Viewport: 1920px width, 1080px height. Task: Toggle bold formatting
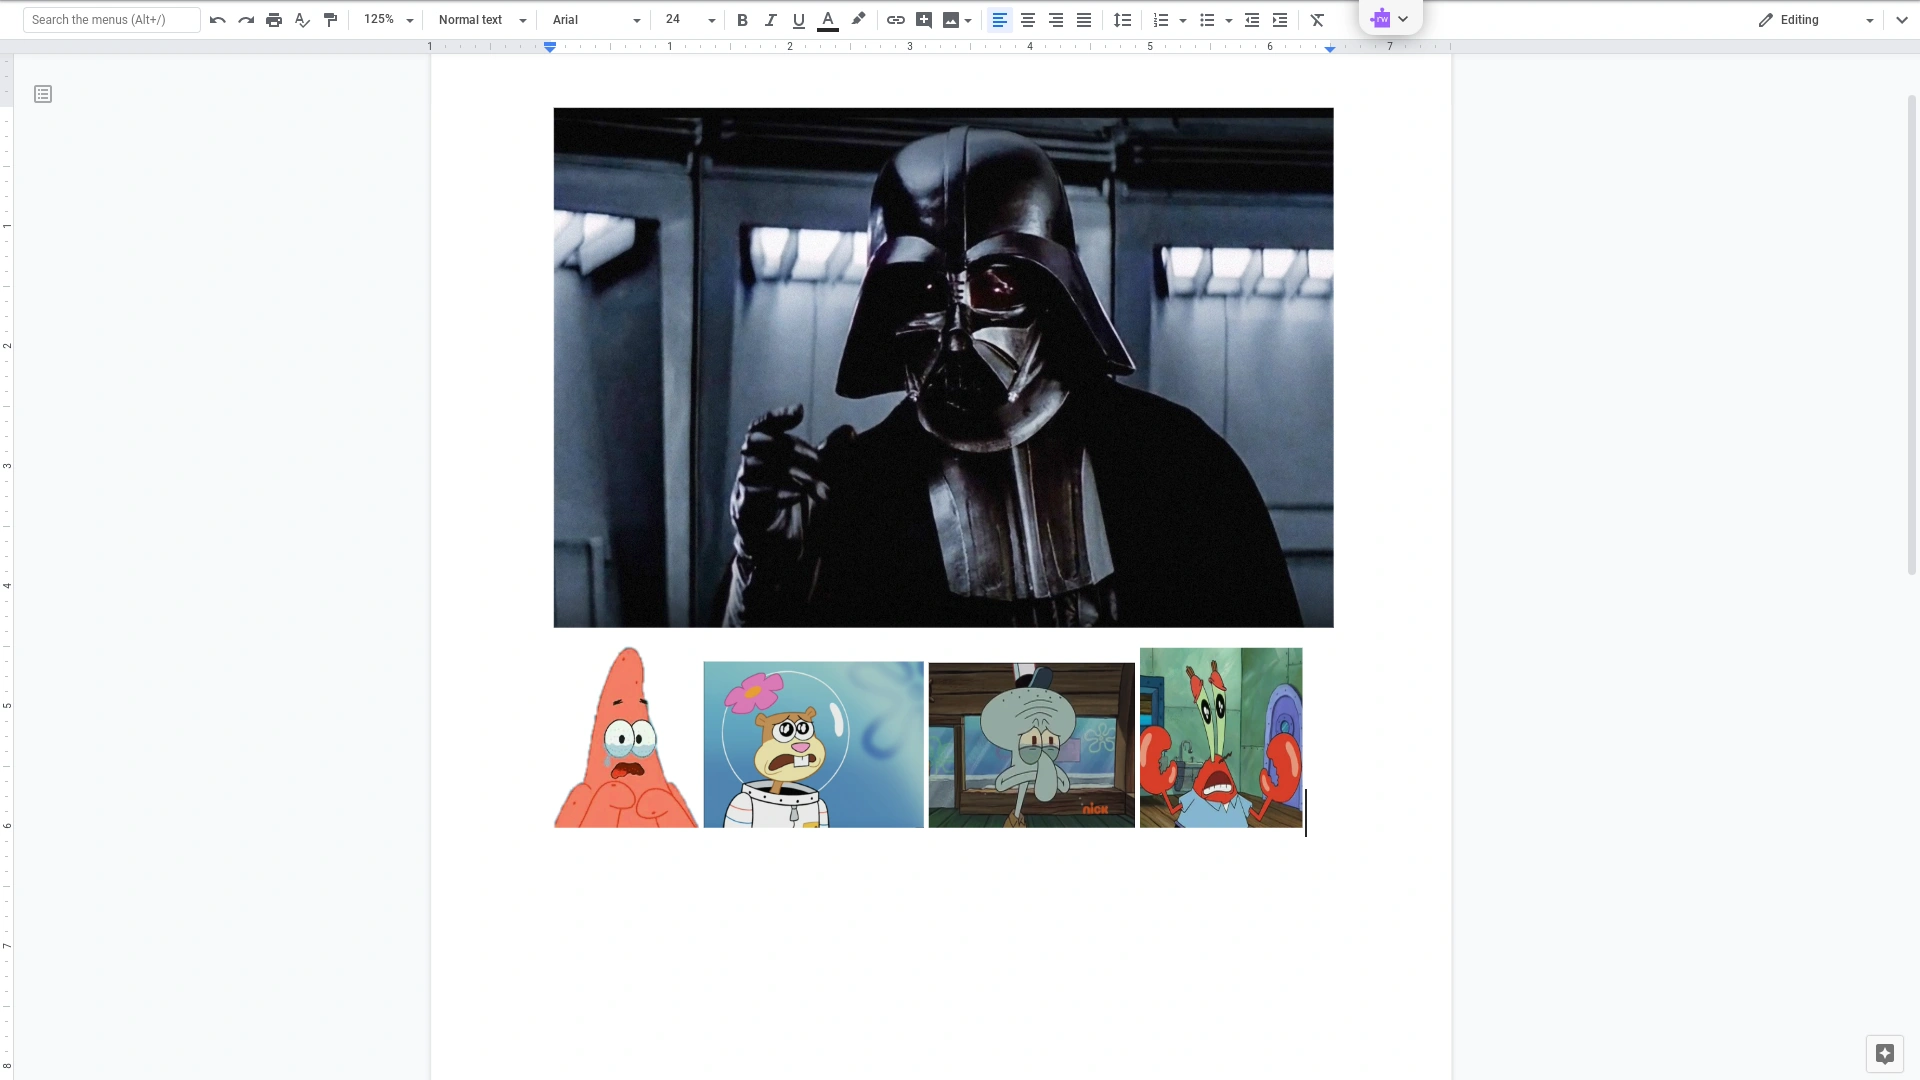[x=742, y=20]
